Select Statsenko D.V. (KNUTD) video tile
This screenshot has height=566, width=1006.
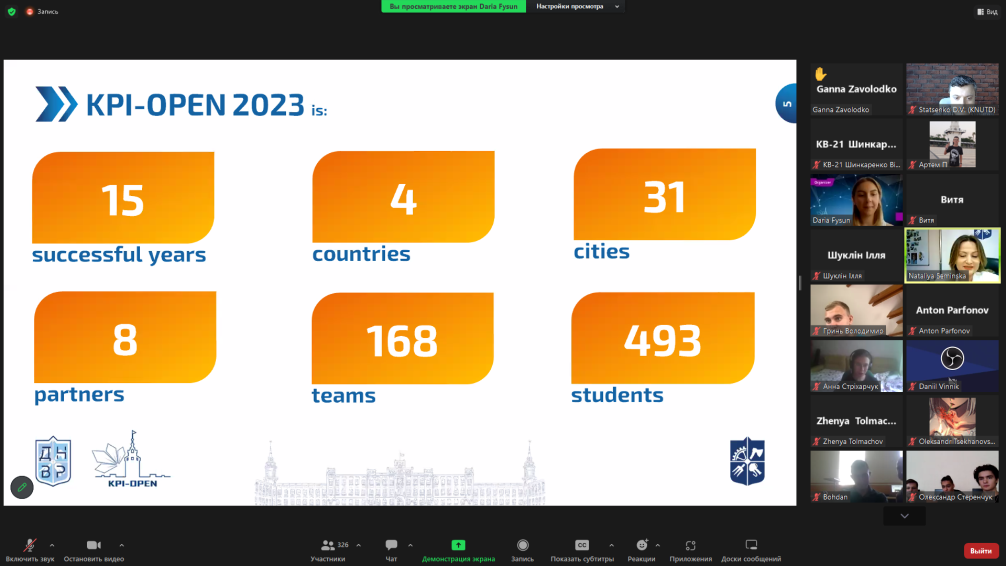[x=952, y=89]
